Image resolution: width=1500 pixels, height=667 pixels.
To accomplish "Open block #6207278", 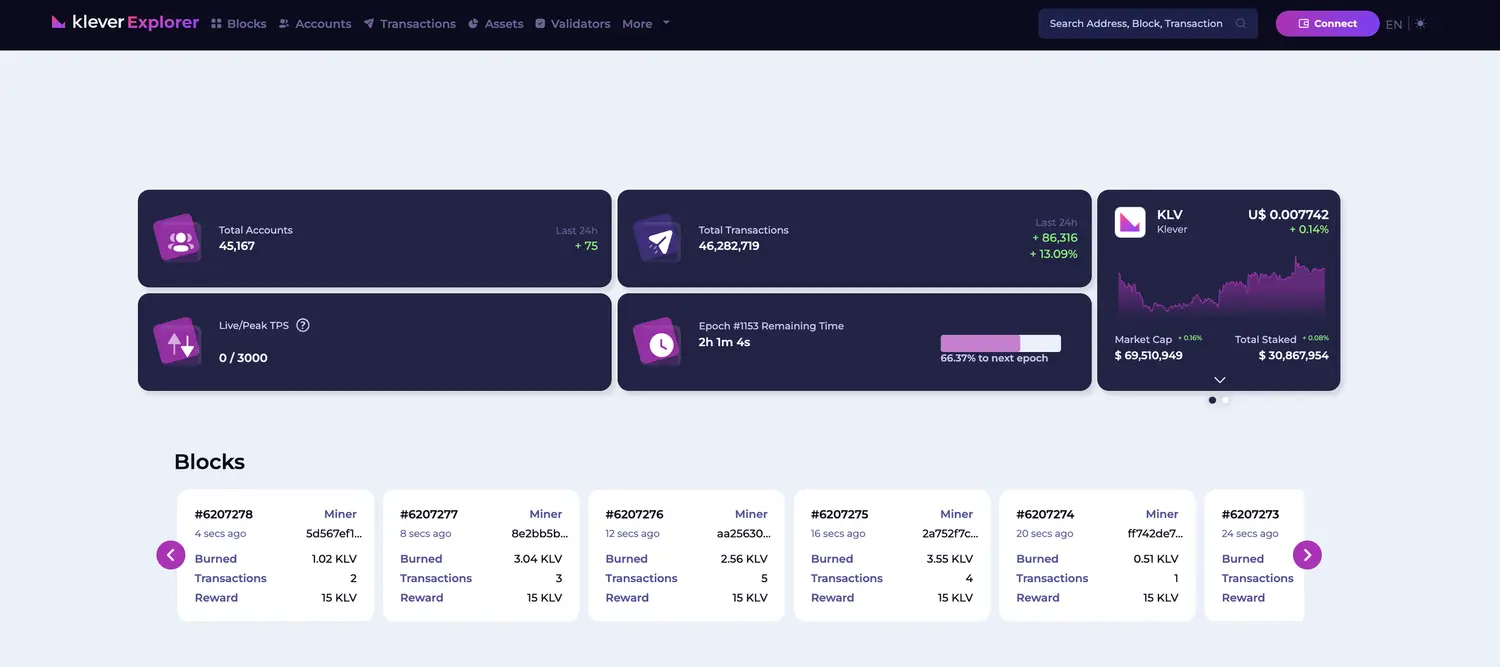I will [224, 514].
